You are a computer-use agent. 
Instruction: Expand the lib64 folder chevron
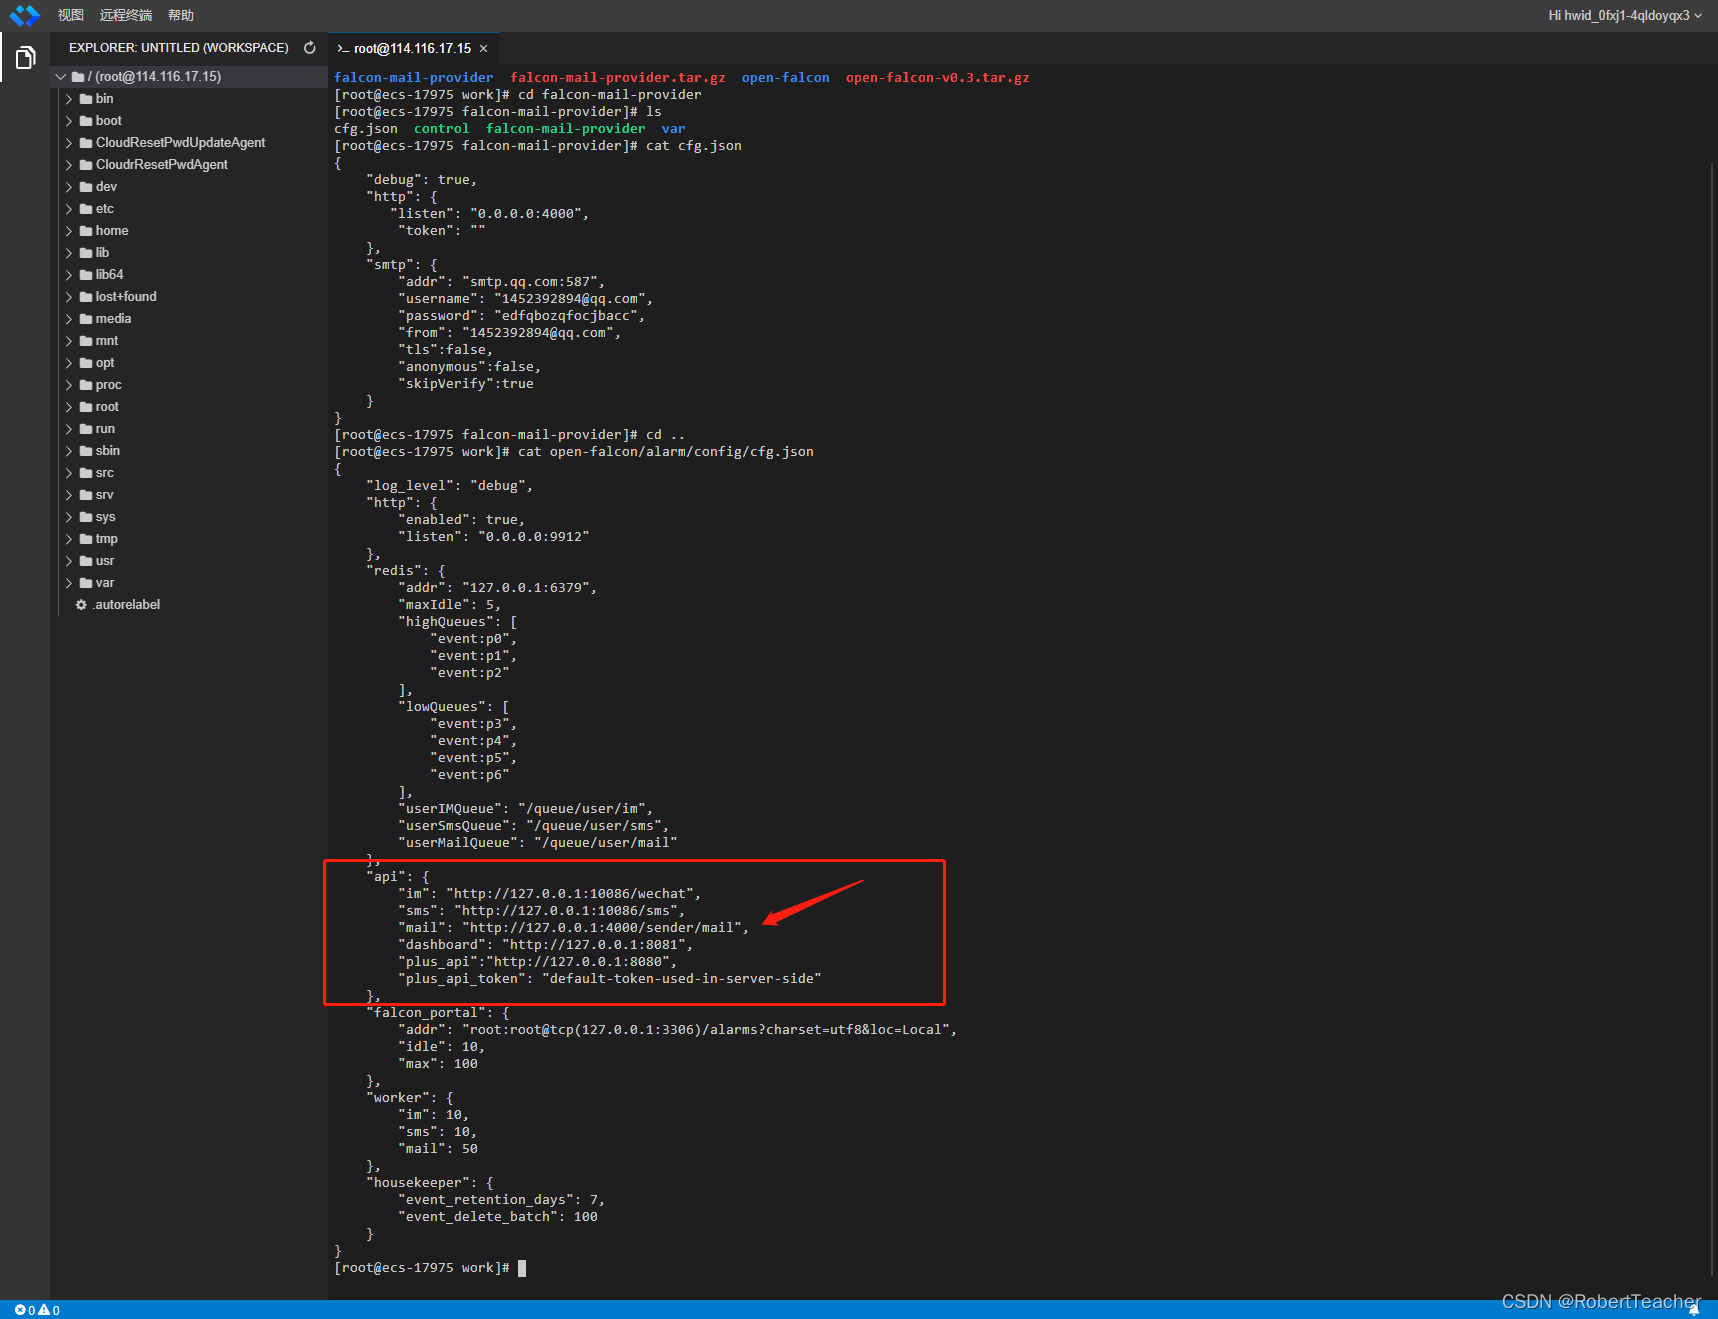coord(69,275)
